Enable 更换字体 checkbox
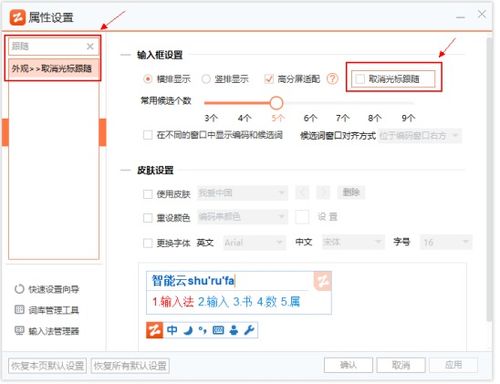Image resolution: width=500 pixels, height=384 pixels. [x=148, y=243]
